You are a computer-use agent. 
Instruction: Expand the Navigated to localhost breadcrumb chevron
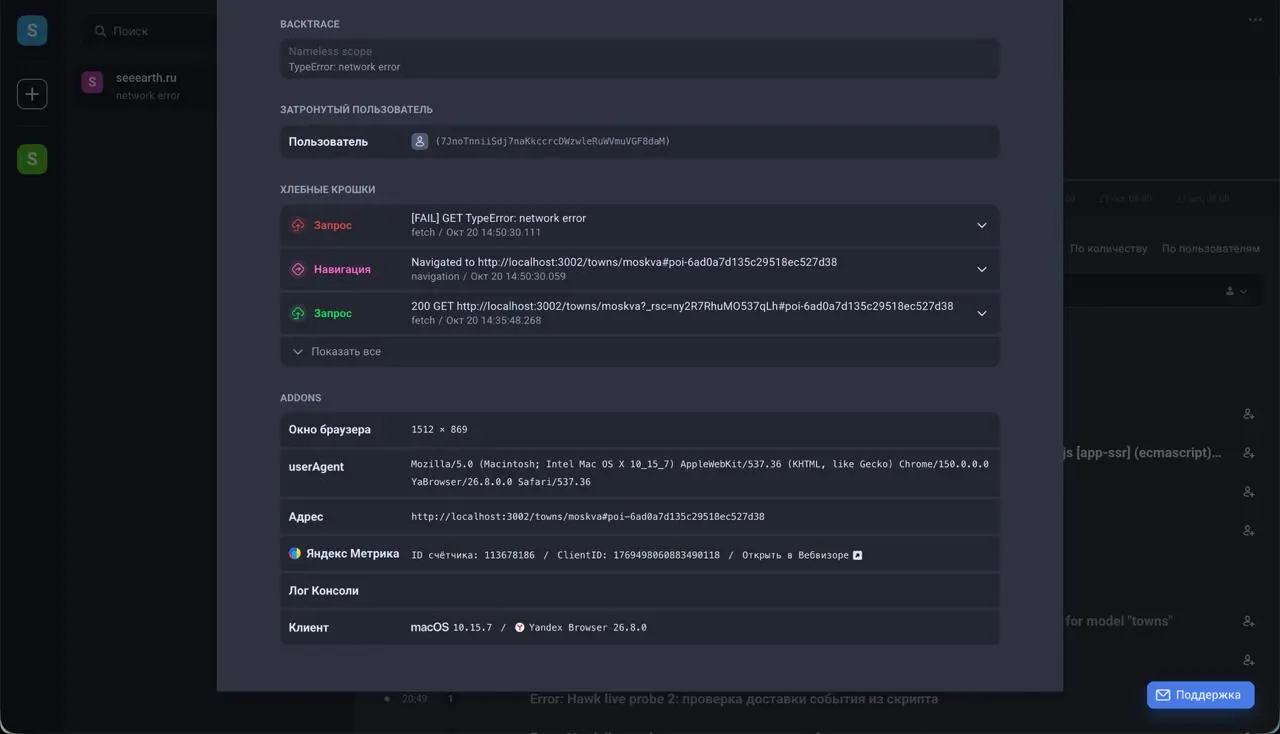(981, 270)
